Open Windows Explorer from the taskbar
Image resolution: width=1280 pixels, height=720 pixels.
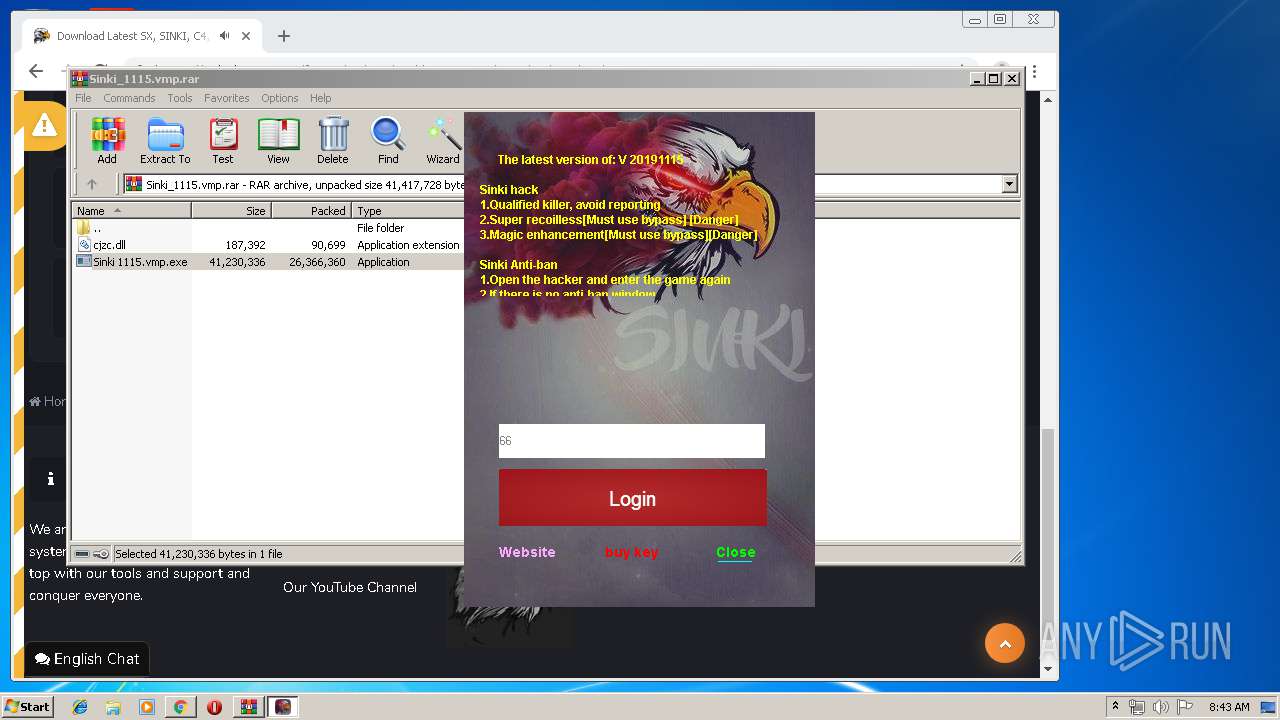[x=113, y=707]
